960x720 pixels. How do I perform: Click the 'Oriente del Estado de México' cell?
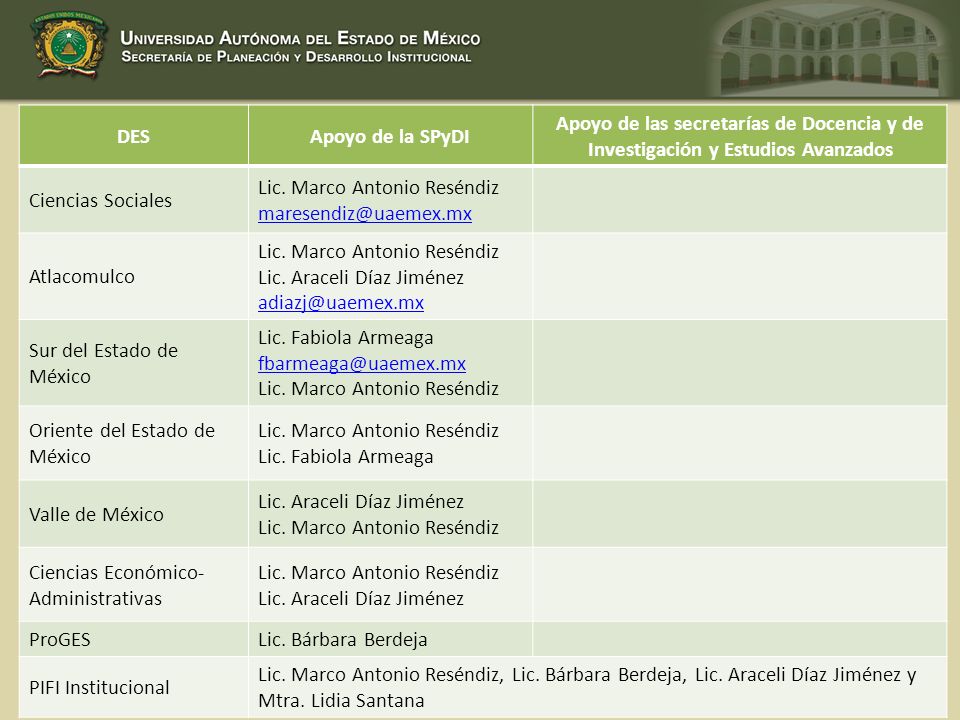click(x=133, y=443)
